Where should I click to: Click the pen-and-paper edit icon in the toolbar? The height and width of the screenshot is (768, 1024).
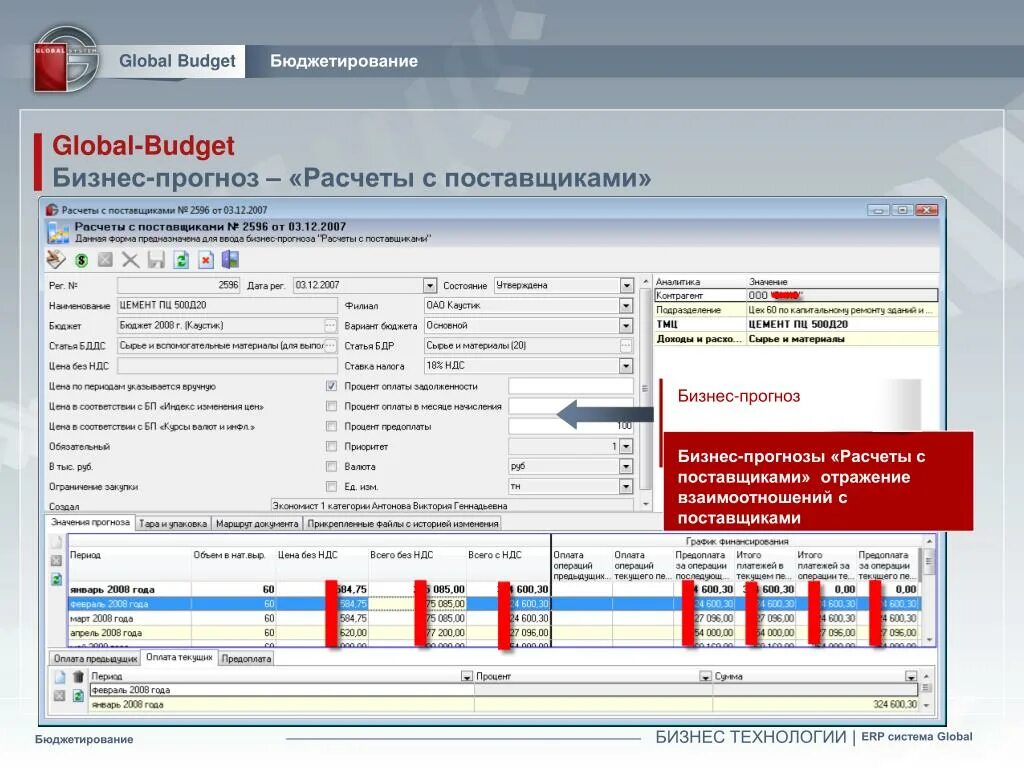coord(56,260)
